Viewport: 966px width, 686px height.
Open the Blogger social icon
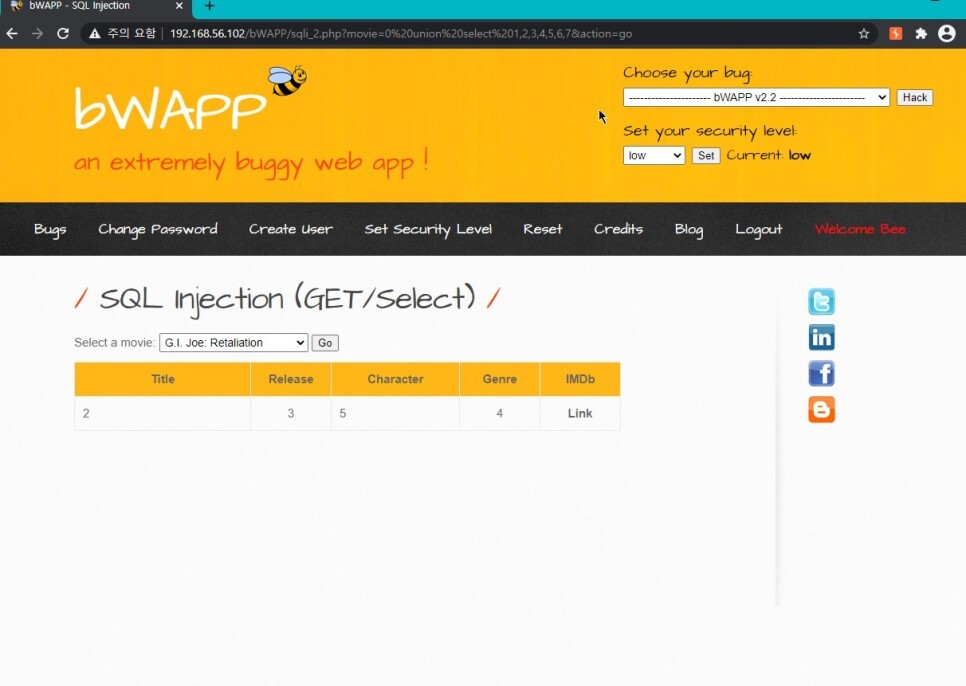(x=821, y=410)
